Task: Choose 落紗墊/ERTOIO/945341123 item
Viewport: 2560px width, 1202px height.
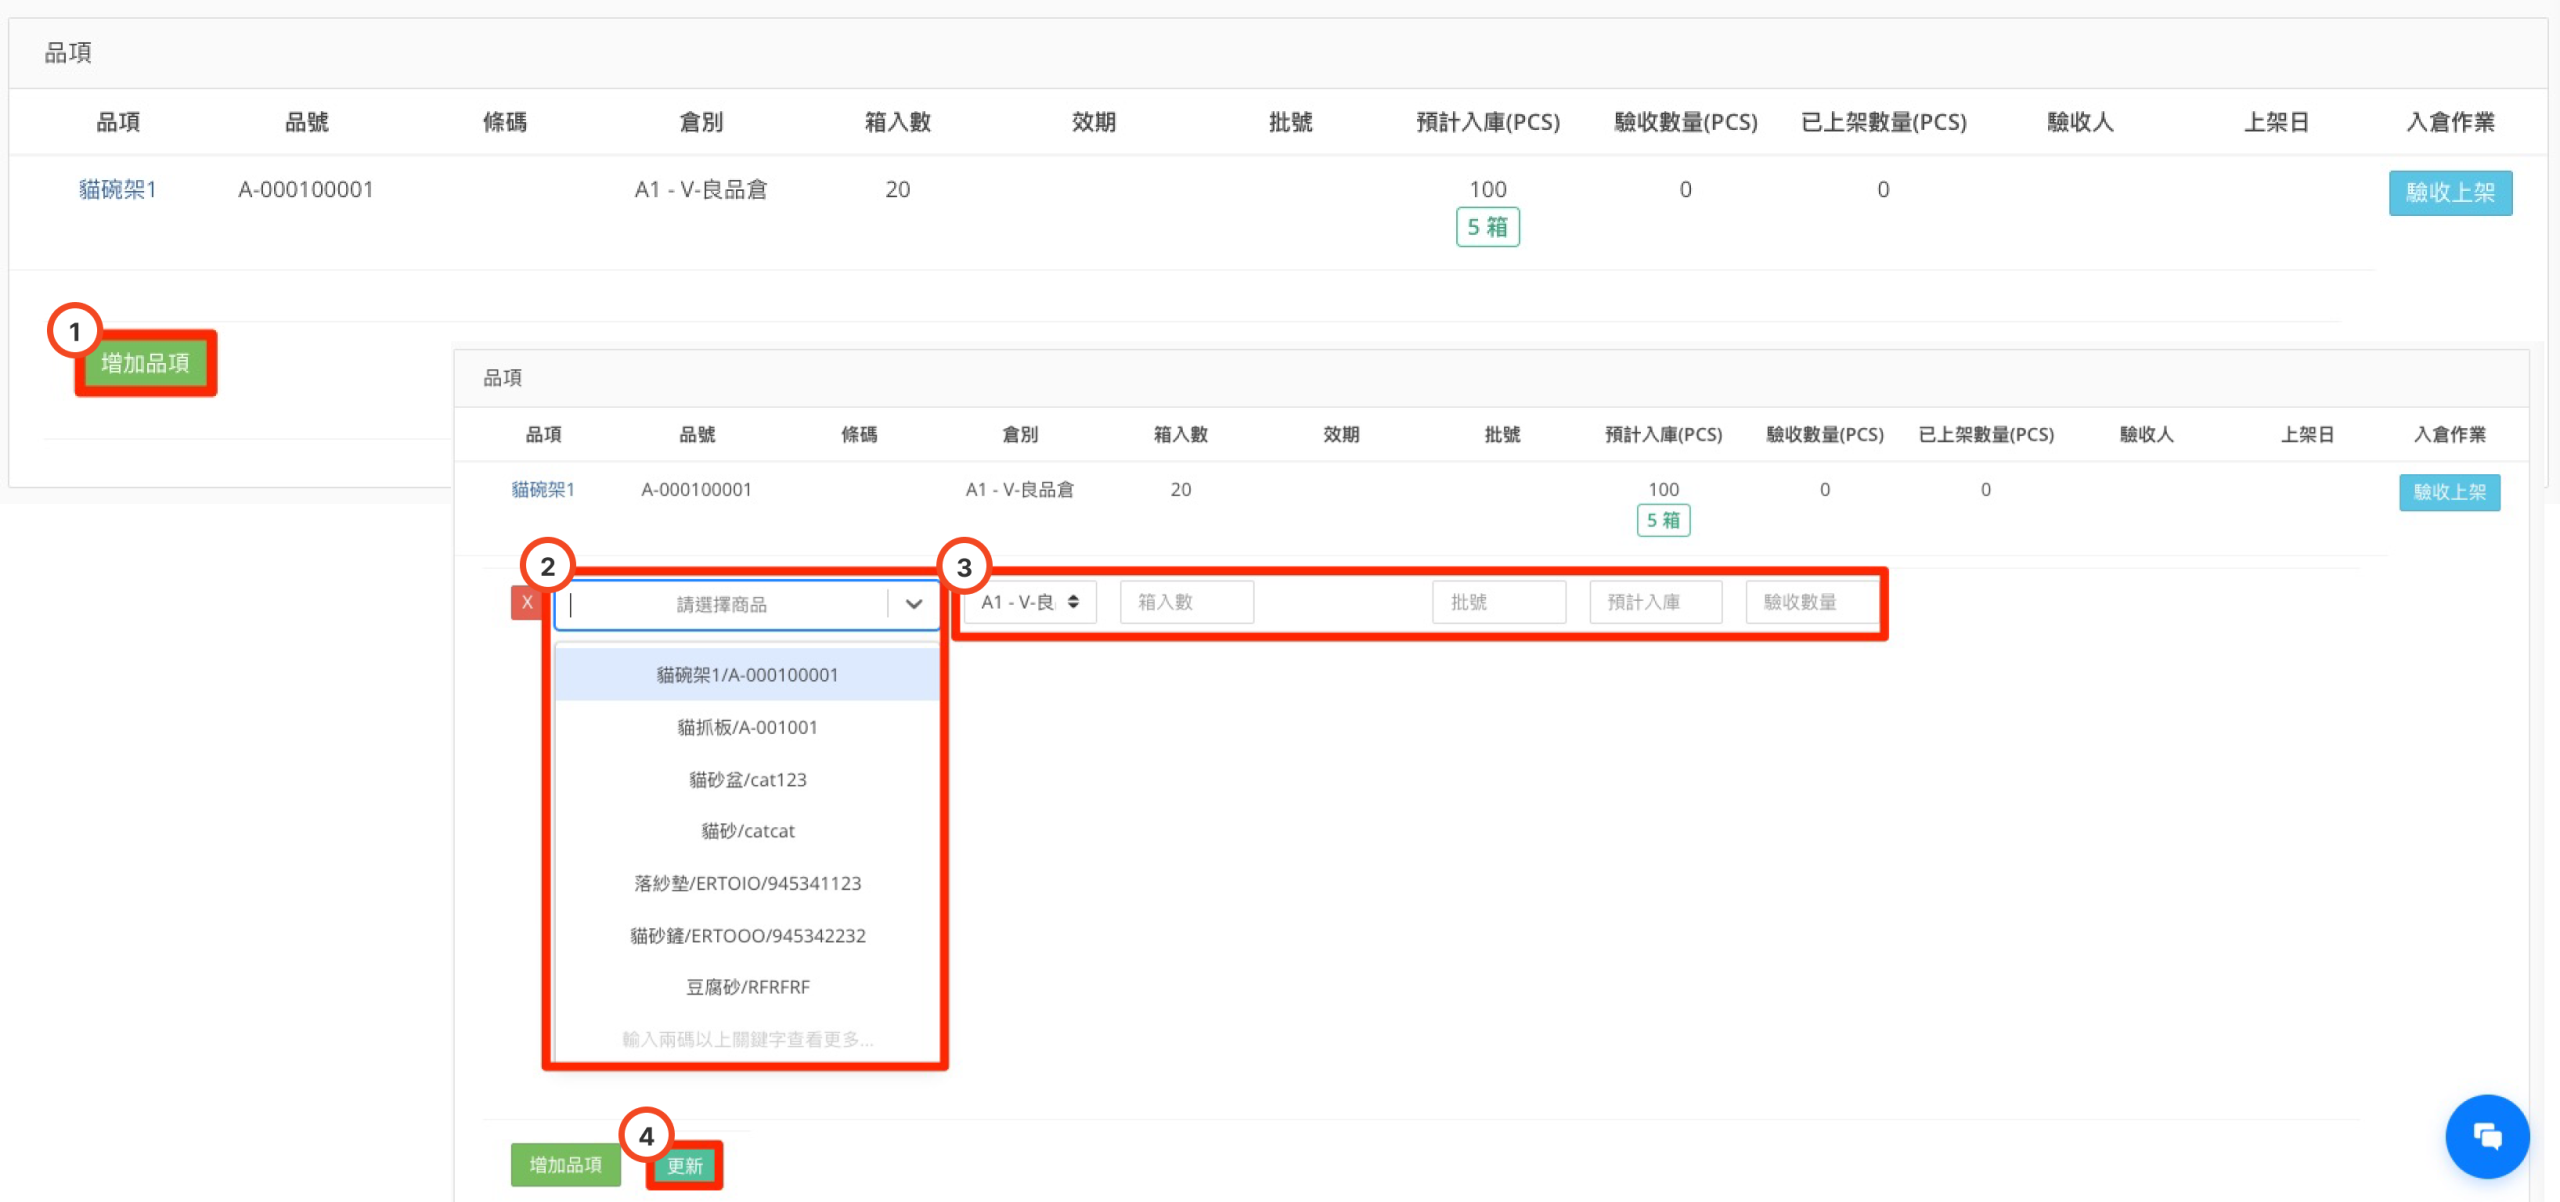Action: (747, 883)
